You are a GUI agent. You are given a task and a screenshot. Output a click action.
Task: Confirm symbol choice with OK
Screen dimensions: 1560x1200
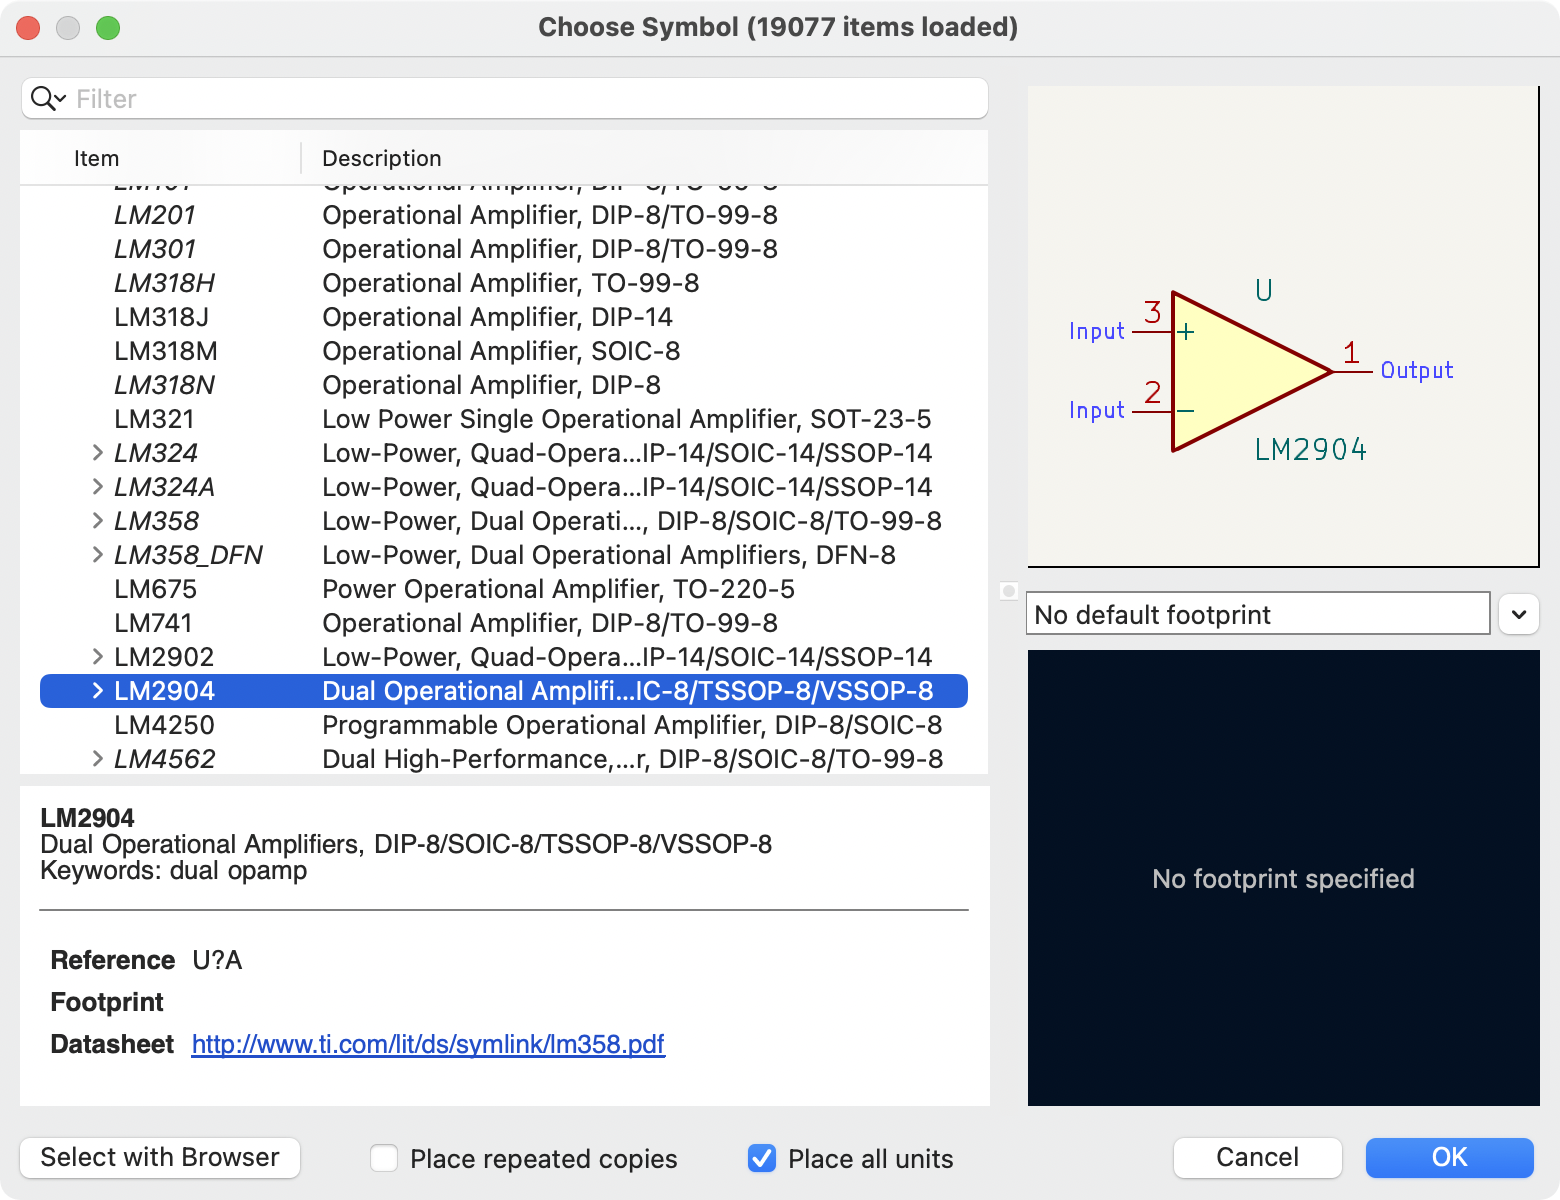pyautogui.click(x=1449, y=1157)
